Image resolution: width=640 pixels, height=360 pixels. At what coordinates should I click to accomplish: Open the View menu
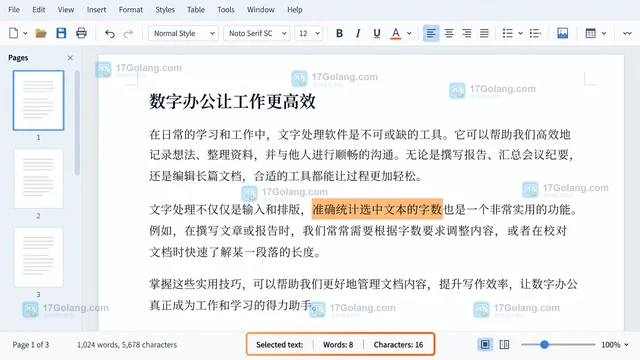click(66, 9)
